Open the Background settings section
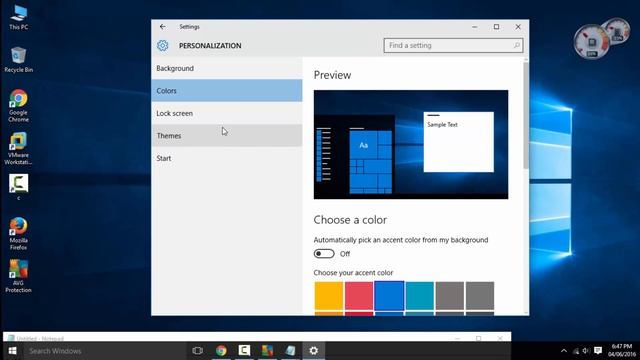The height and width of the screenshot is (360, 640). [227, 68]
